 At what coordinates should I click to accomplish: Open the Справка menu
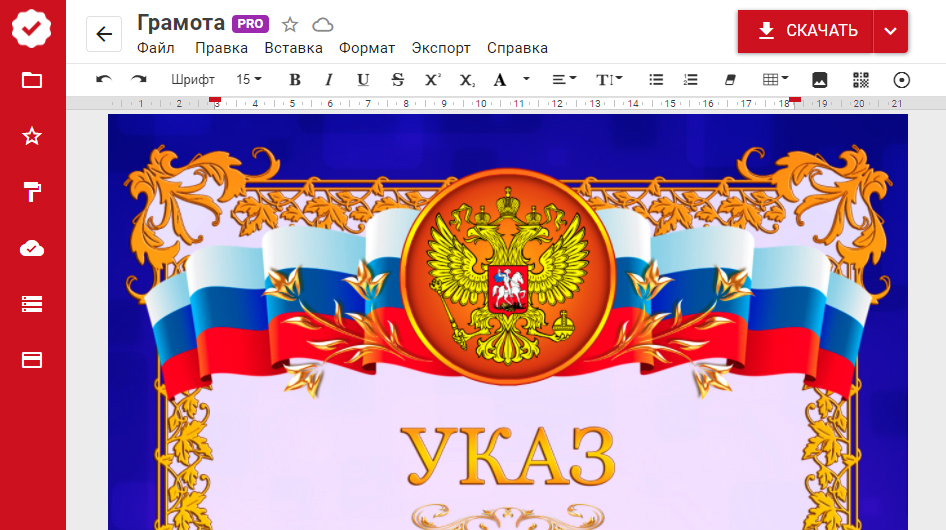click(518, 48)
